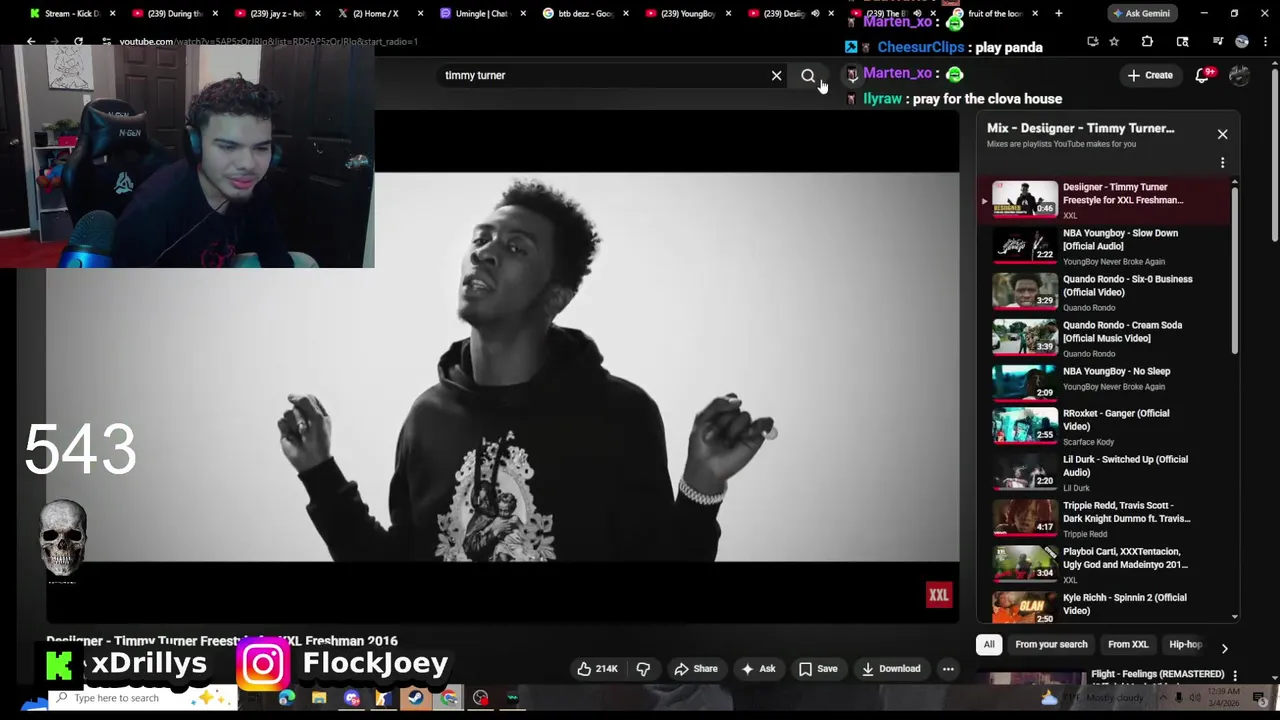Download the video
The width and height of the screenshot is (1280, 720).
pyautogui.click(x=890, y=669)
